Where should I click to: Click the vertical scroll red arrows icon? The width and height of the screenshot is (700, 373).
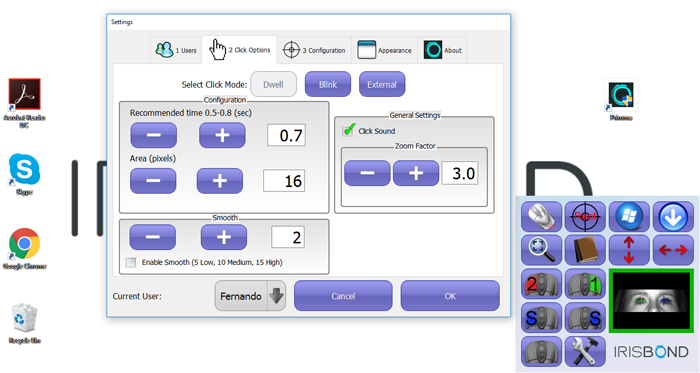(629, 250)
